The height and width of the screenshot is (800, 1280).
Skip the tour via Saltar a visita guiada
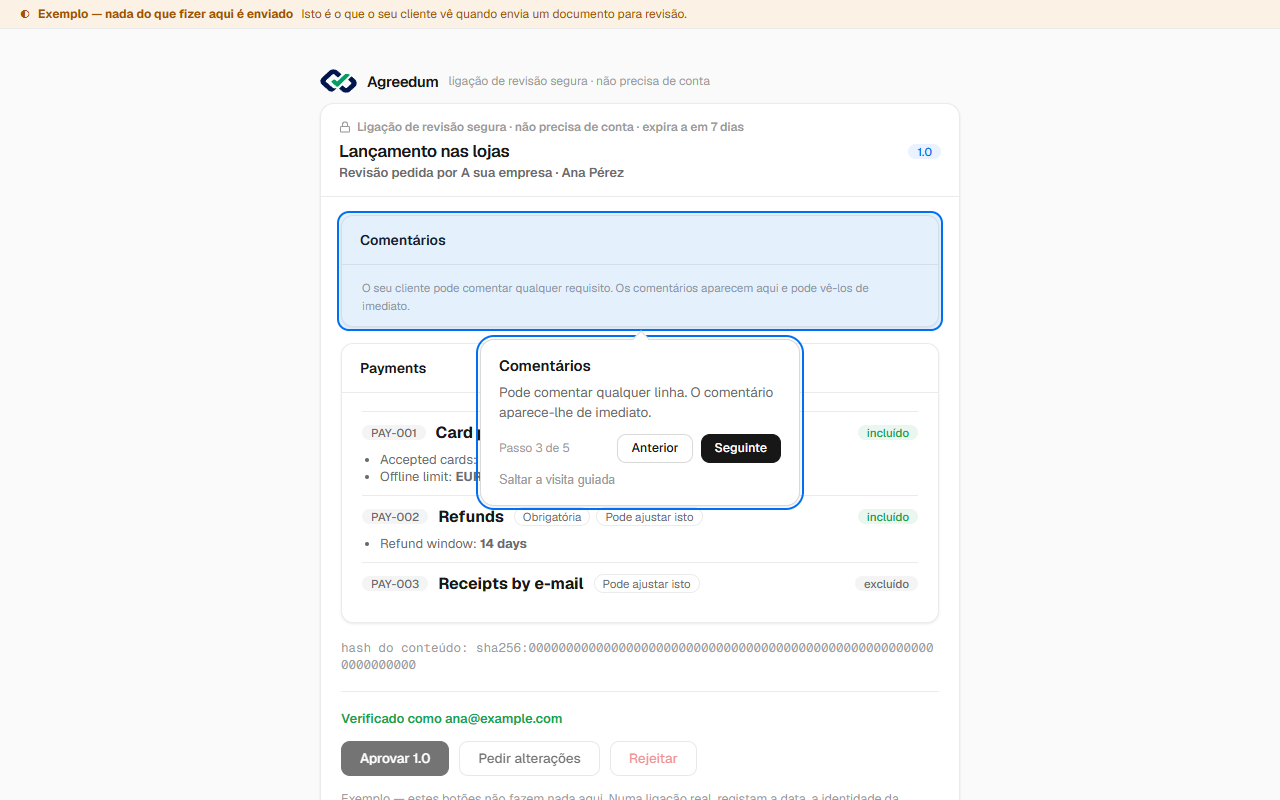click(x=557, y=480)
